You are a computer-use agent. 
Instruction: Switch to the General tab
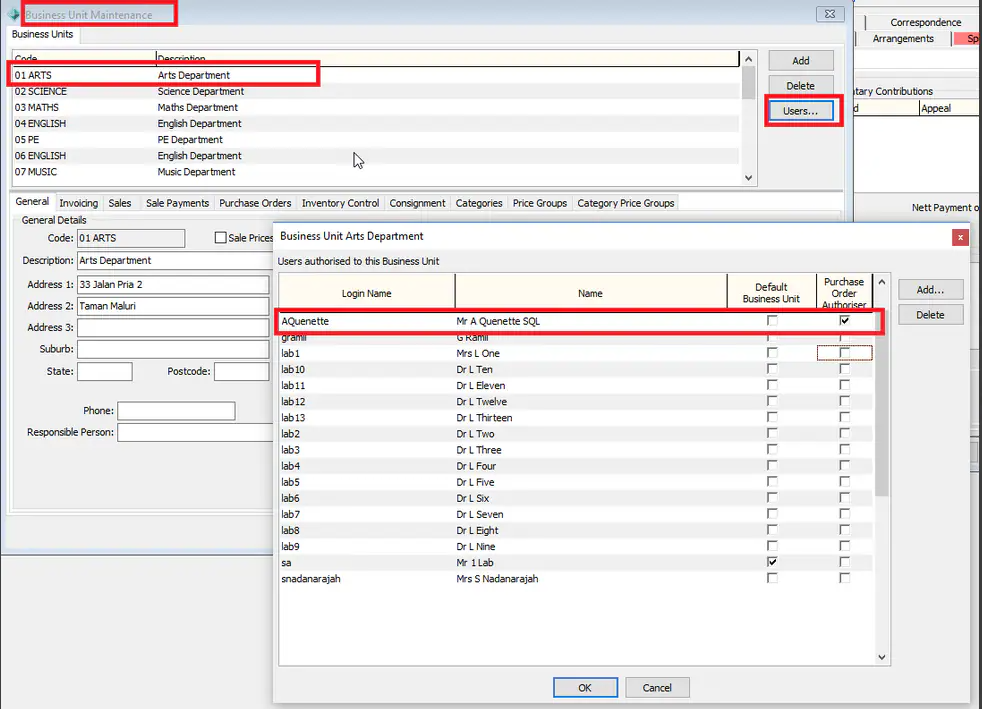pyautogui.click(x=32, y=202)
